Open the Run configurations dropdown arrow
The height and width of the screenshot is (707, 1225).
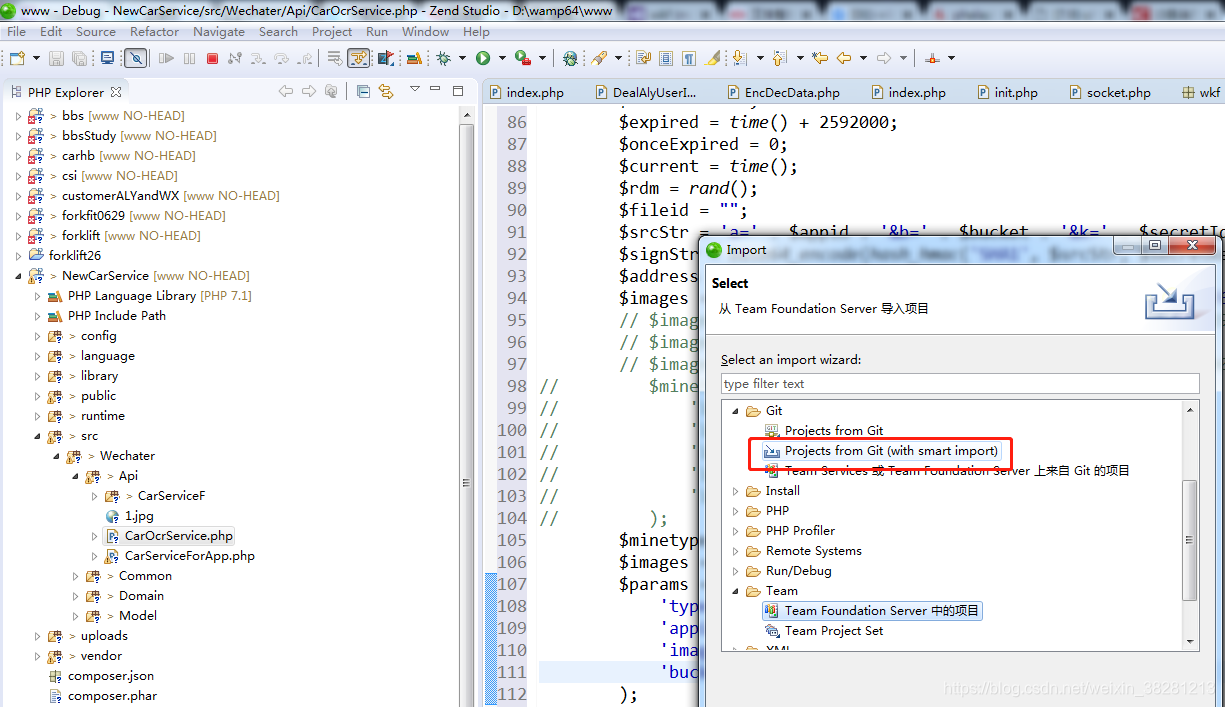(x=502, y=58)
